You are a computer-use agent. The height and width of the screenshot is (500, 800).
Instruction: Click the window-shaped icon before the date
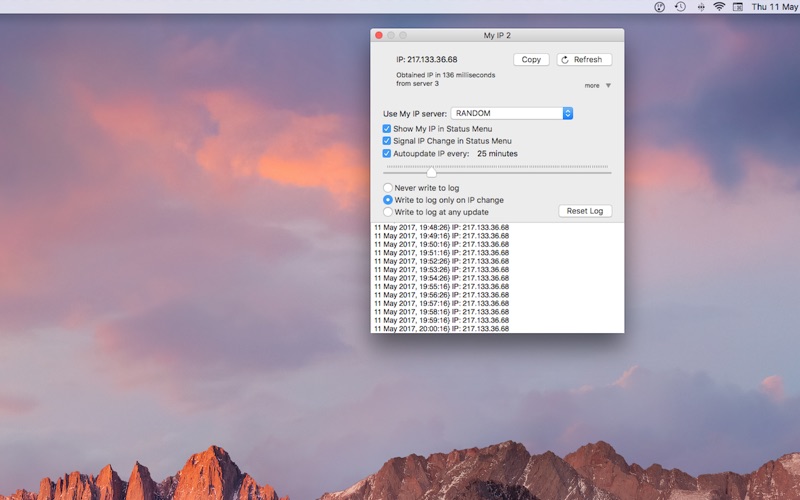pyautogui.click(x=738, y=7)
